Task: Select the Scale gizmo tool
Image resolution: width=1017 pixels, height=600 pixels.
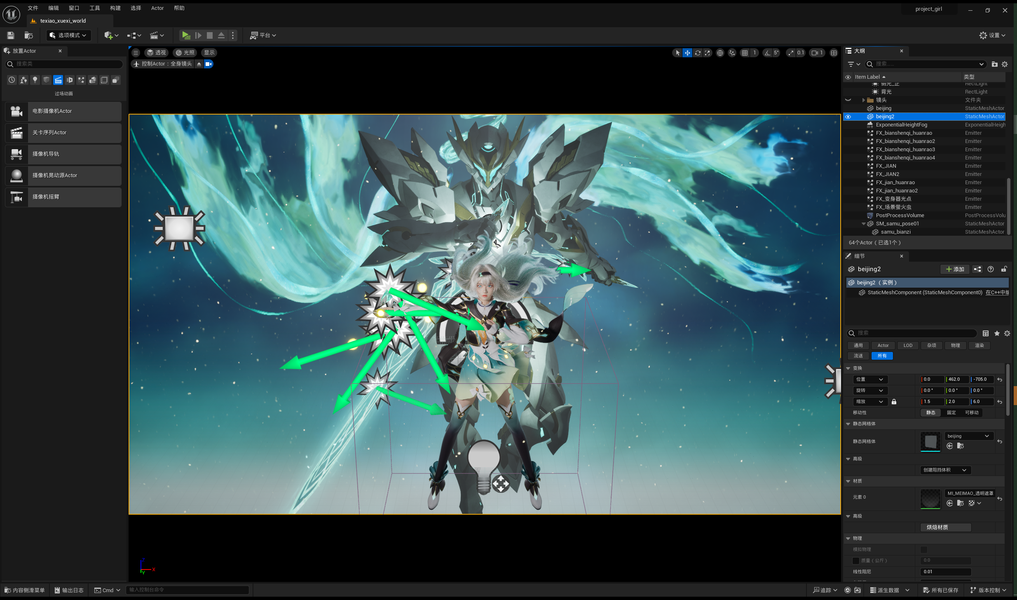Action: point(708,53)
